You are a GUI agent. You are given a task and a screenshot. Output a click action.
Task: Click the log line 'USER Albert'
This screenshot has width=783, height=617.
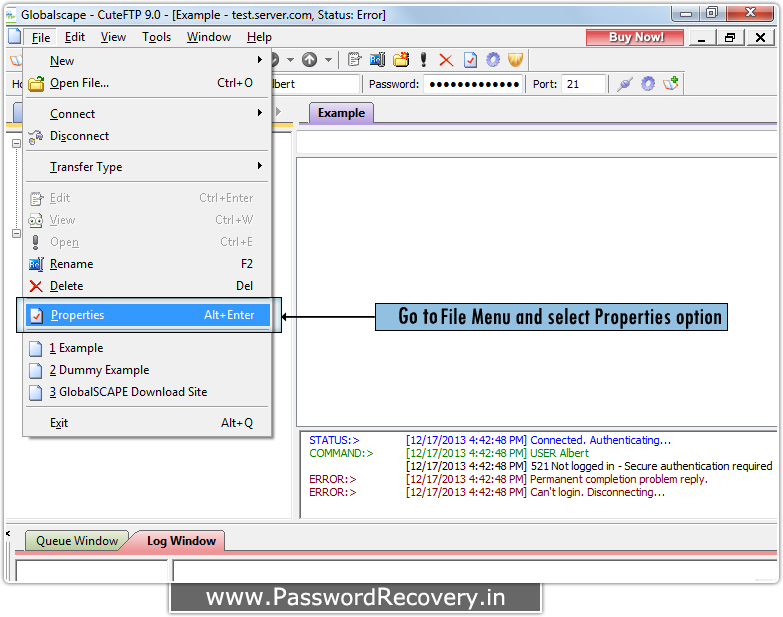click(x=559, y=453)
